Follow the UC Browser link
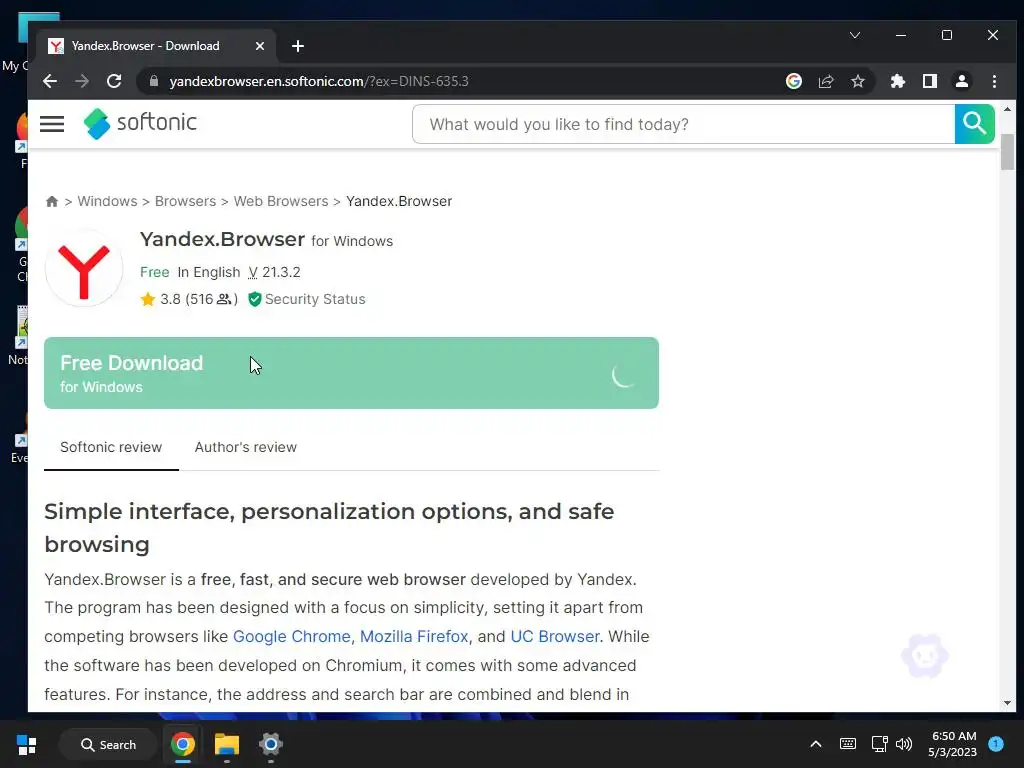Viewport: 1024px width, 768px height. [x=555, y=636]
